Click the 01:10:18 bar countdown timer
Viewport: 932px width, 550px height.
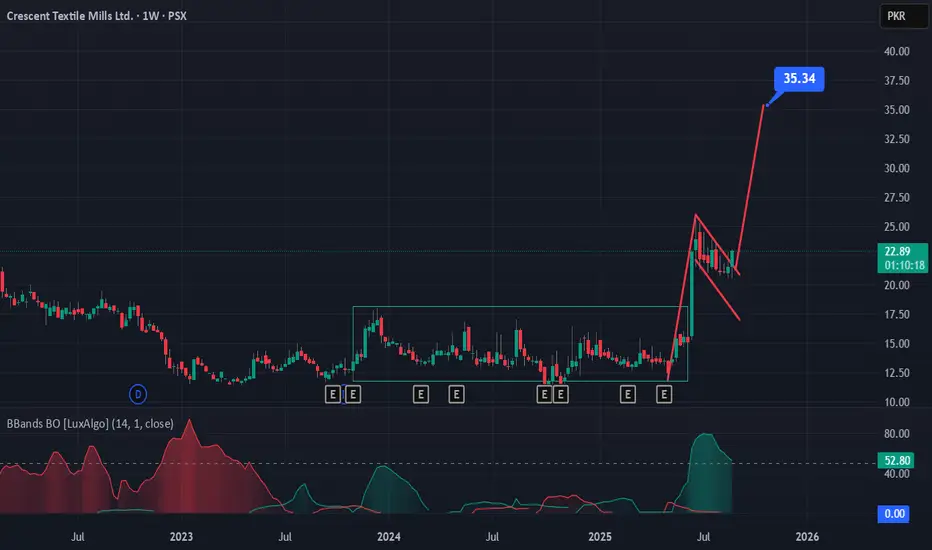pos(905,265)
